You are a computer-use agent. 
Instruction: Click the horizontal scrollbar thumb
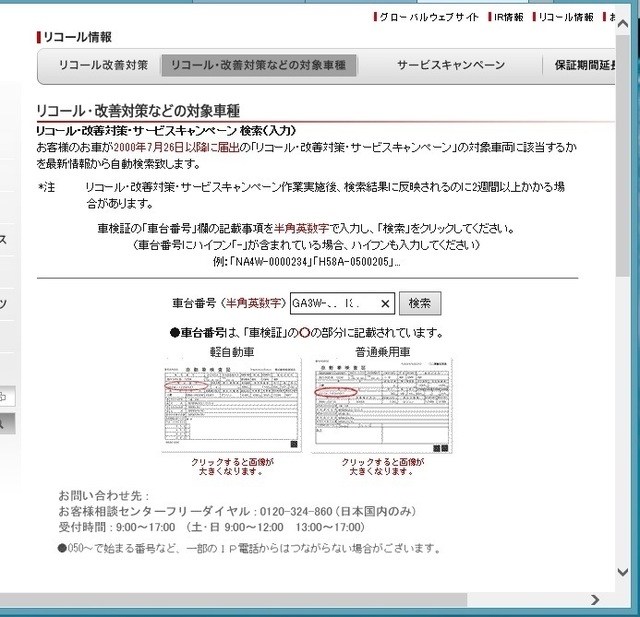(x=233, y=599)
